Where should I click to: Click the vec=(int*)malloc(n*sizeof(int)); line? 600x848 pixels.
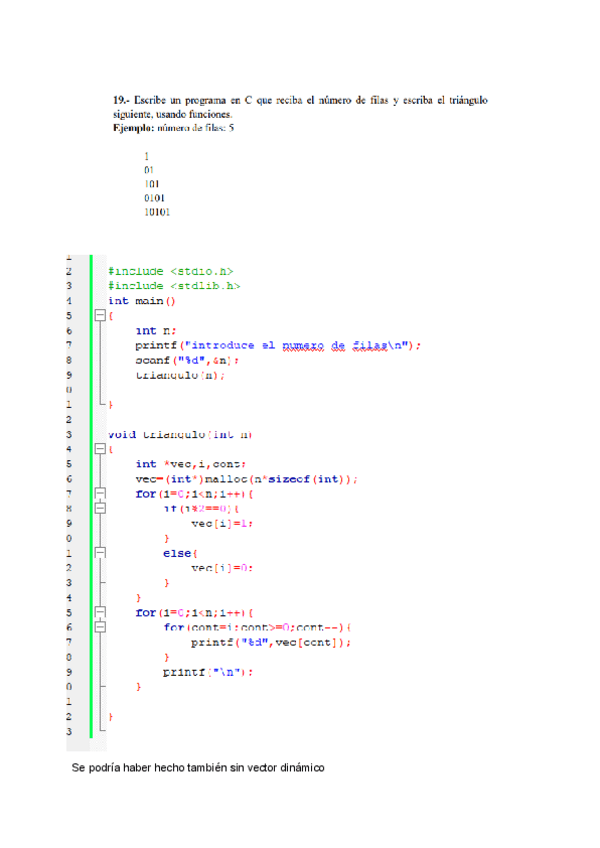click(x=246, y=479)
